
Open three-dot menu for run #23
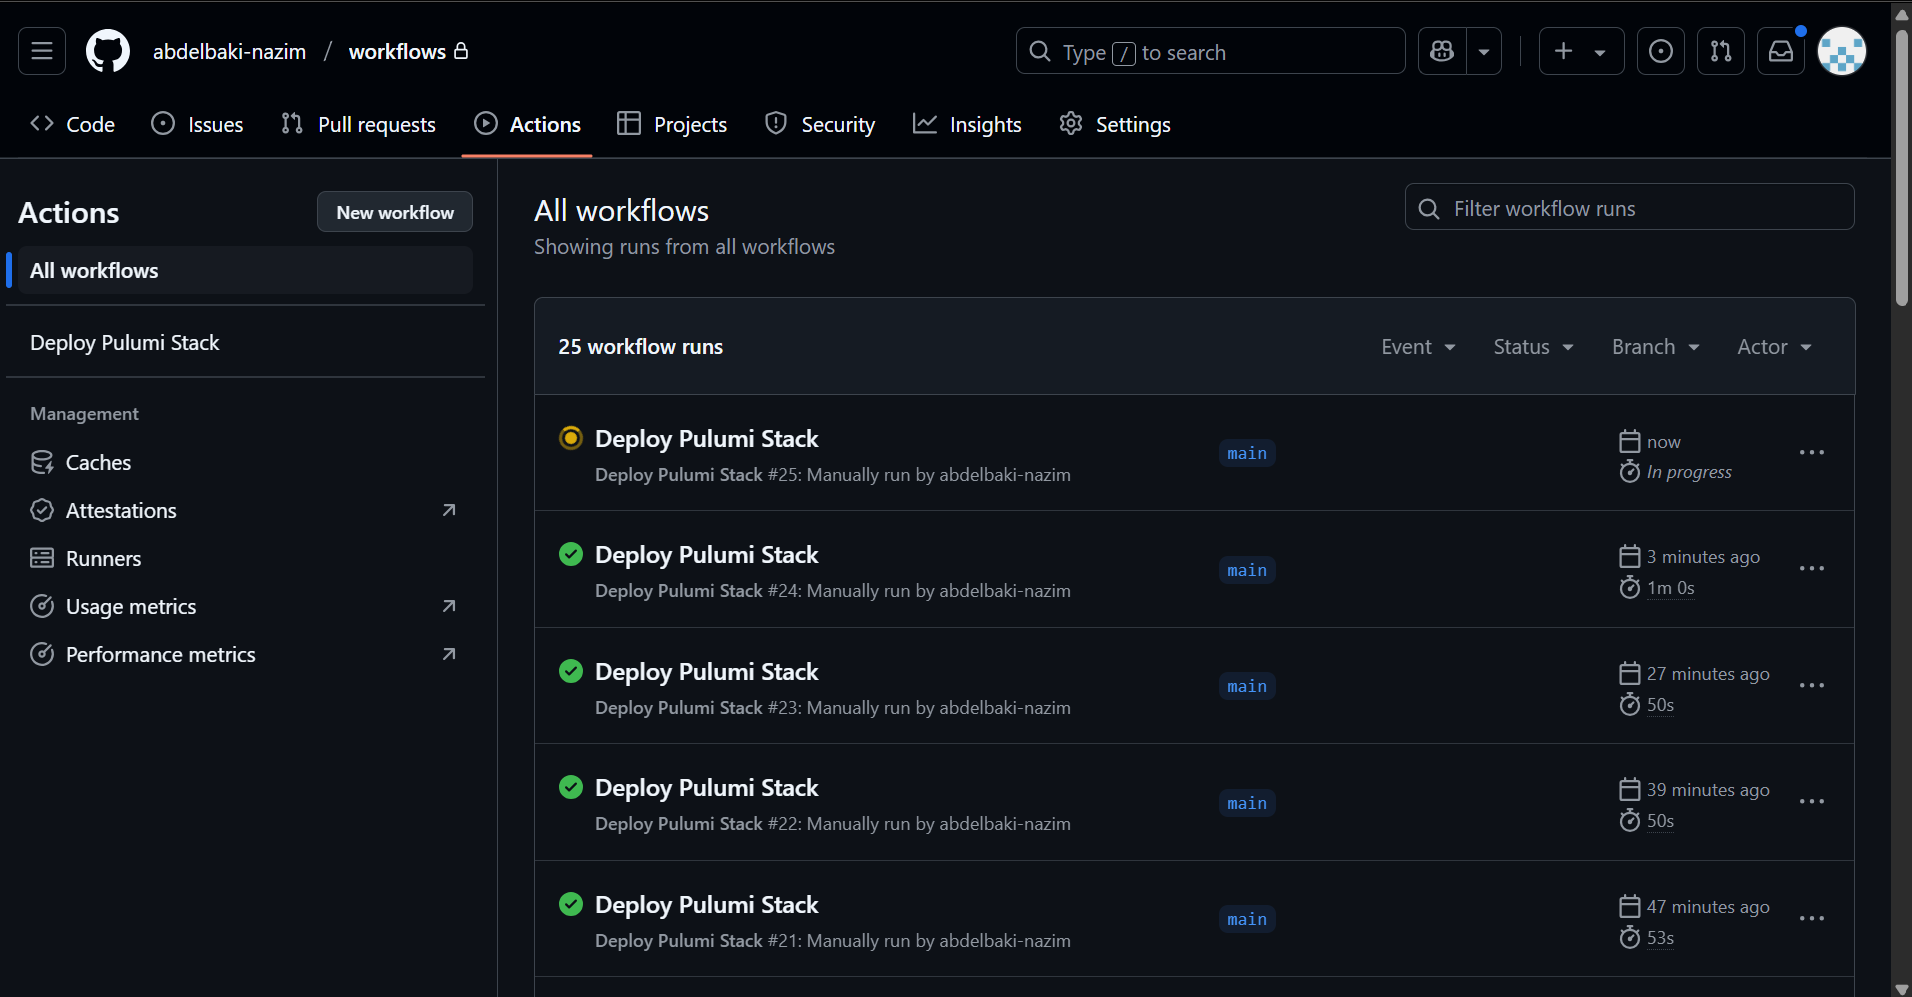click(x=1811, y=685)
